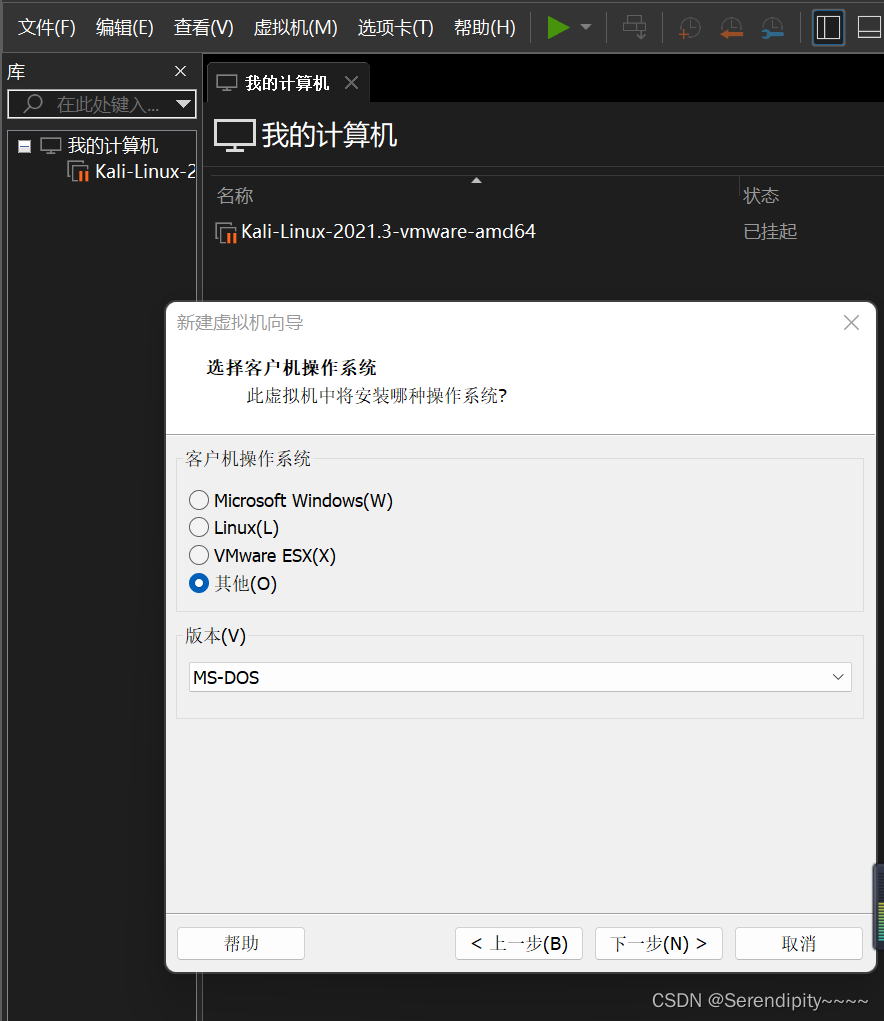884x1021 pixels.
Task: Select the Microsoft Windows(W) radio button
Action: point(198,500)
